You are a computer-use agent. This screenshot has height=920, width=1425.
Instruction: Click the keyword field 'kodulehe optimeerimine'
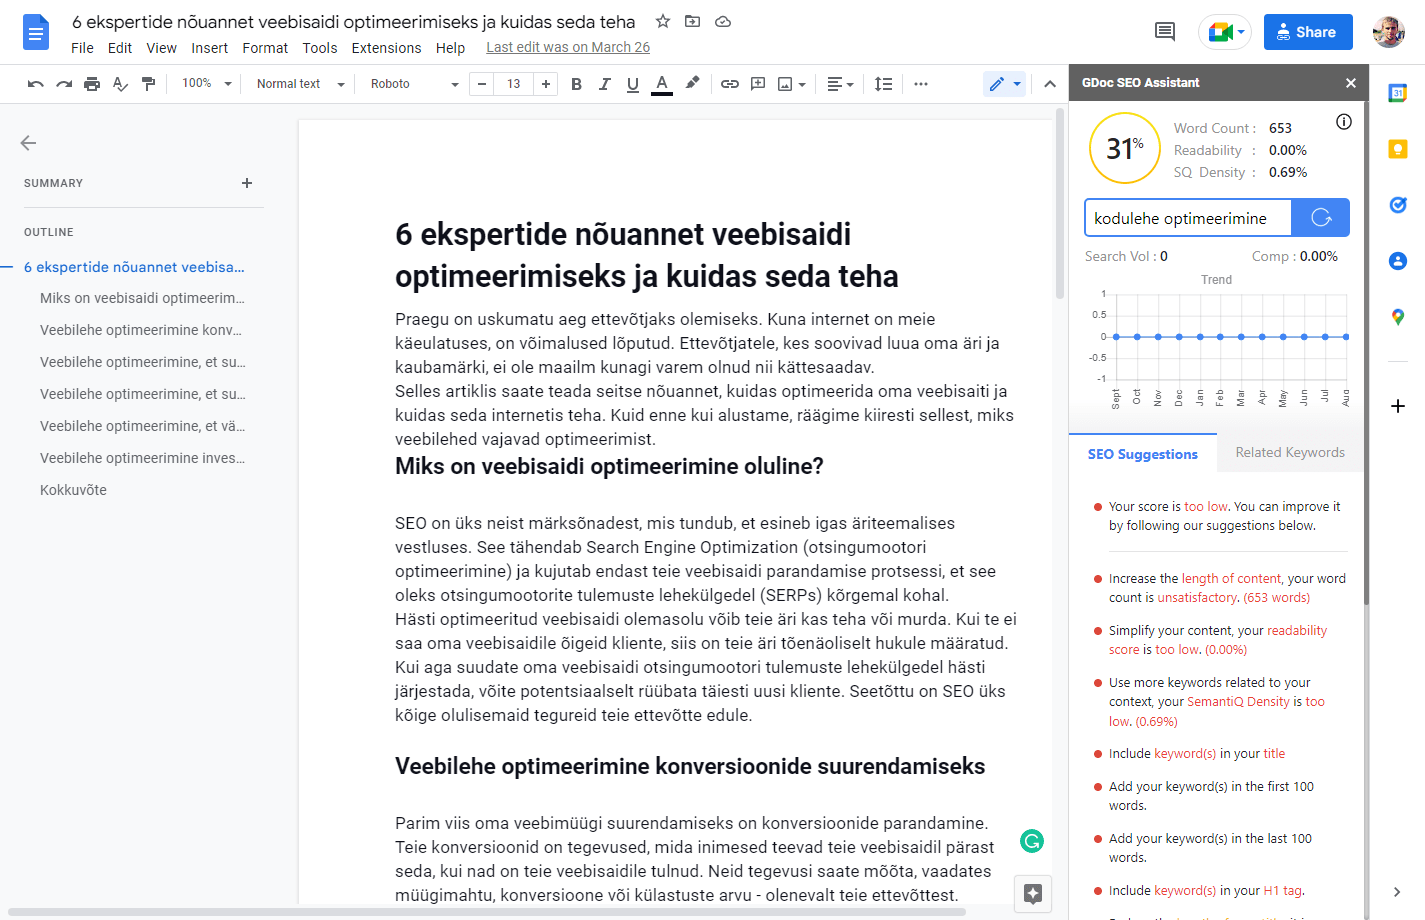point(1188,218)
